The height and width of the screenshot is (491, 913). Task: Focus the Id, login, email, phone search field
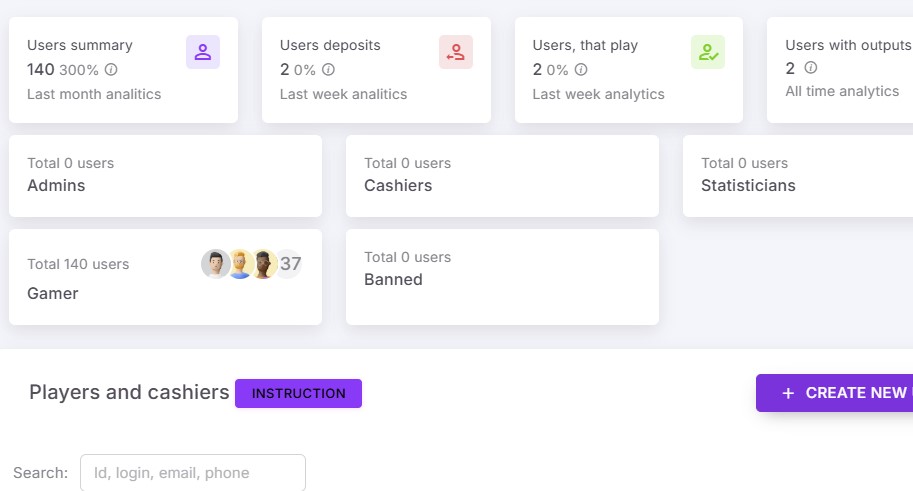pyautogui.click(x=193, y=472)
